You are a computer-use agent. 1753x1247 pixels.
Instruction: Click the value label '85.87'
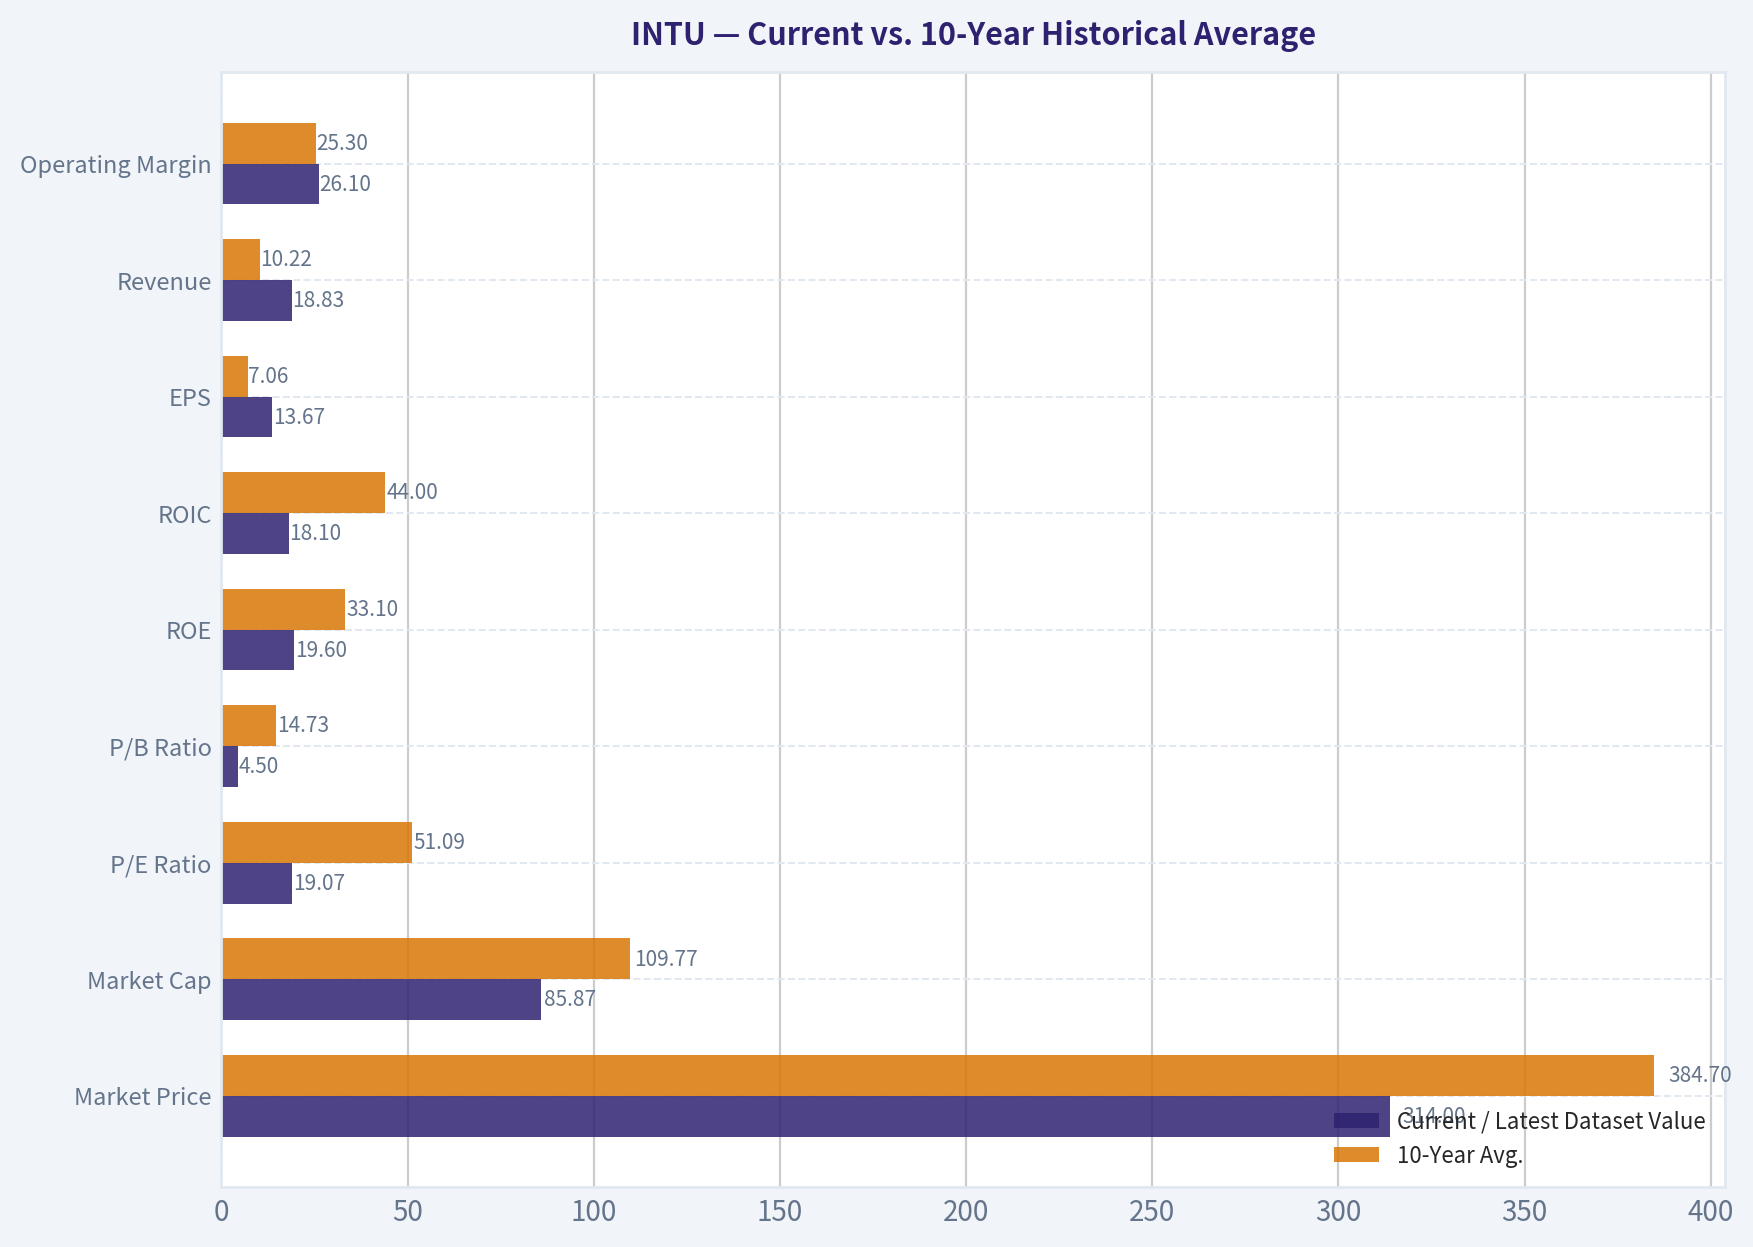[x=570, y=999]
